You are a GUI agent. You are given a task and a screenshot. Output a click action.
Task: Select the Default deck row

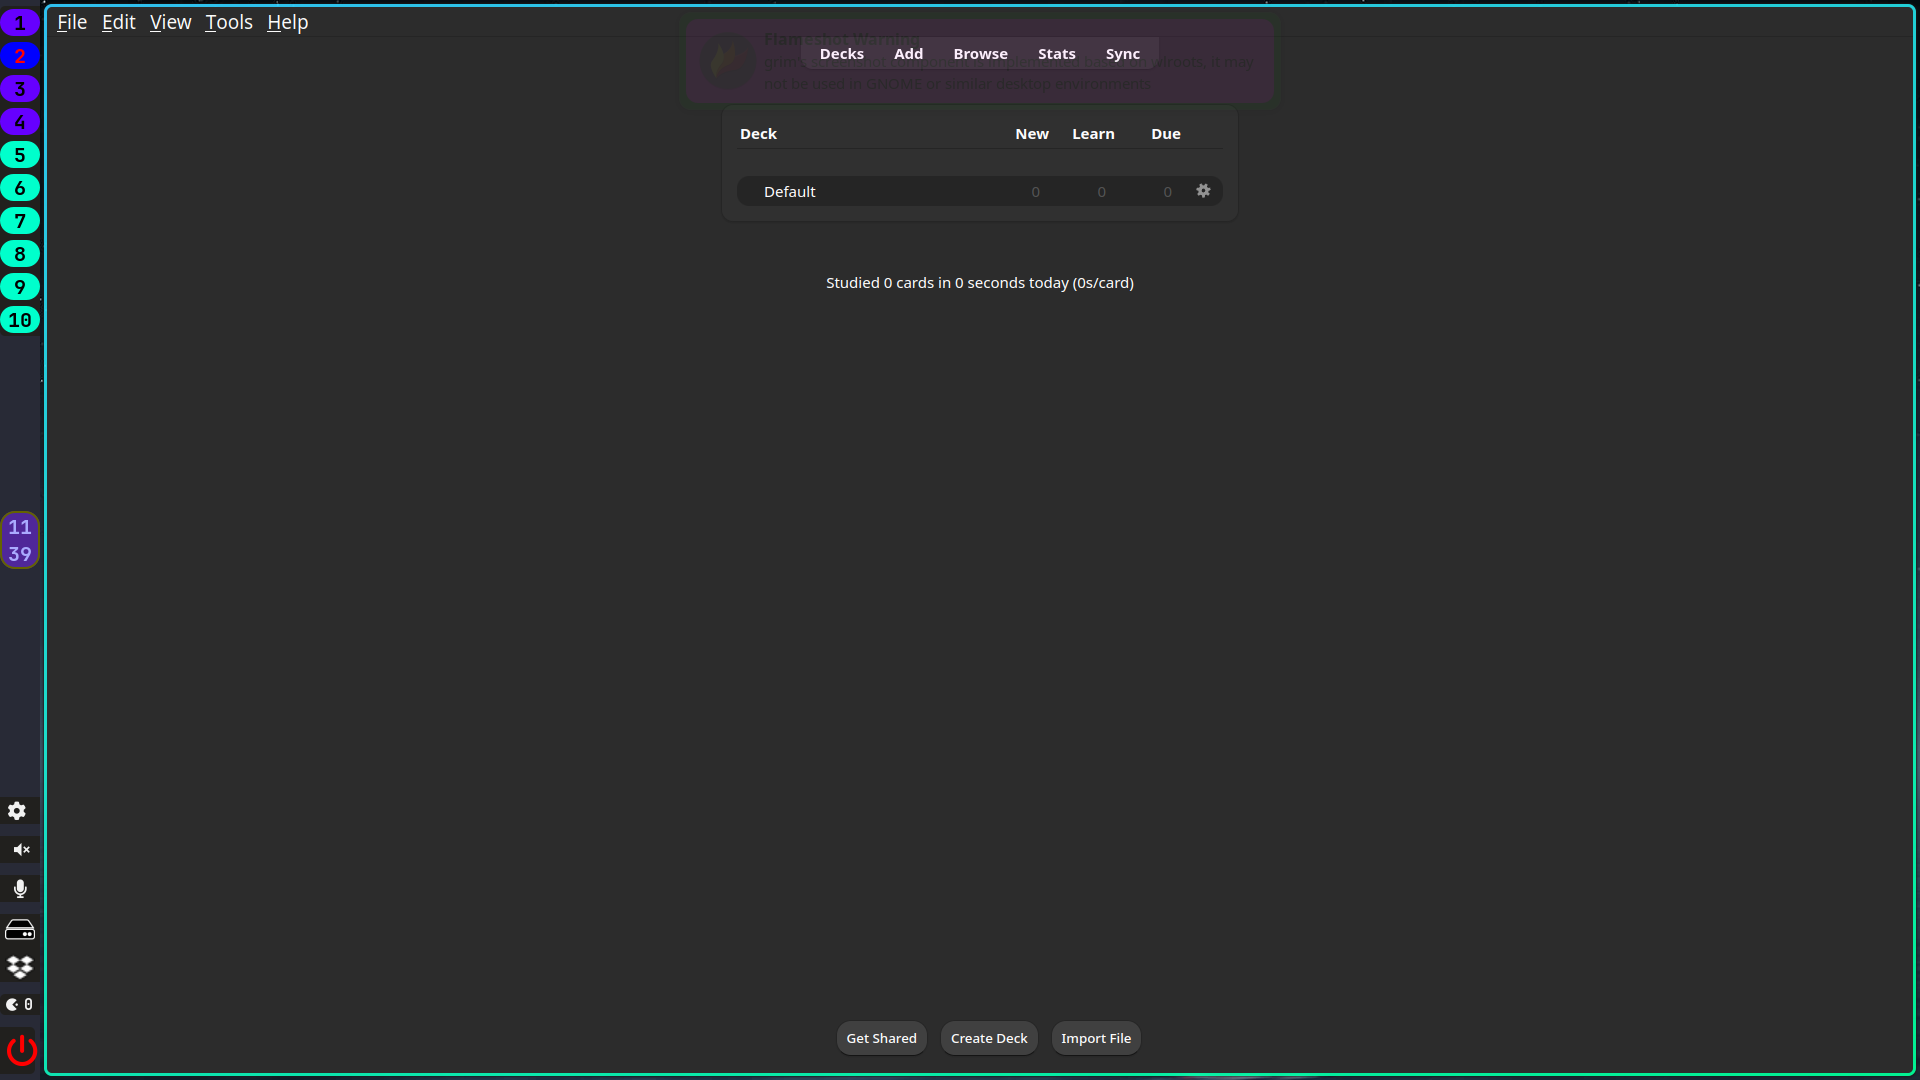pyautogui.click(x=790, y=192)
